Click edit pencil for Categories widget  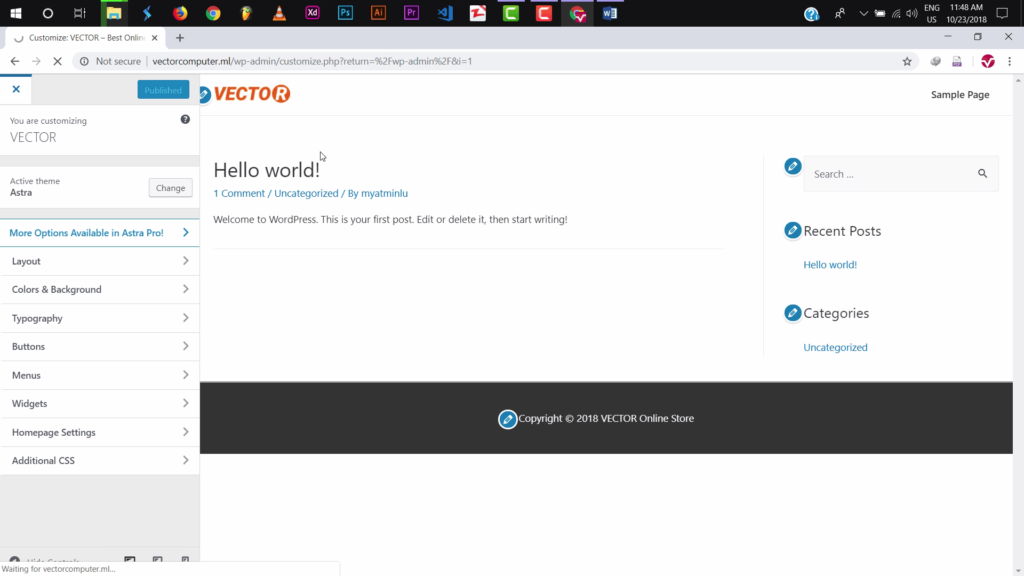coord(793,313)
